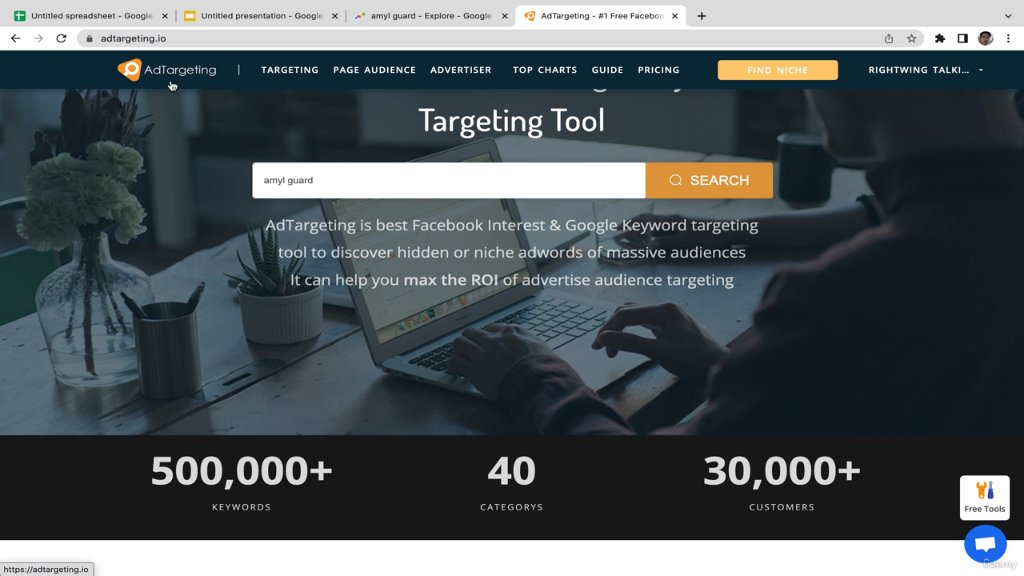Click the AdTargeting logo
The height and width of the screenshot is (576, 1024).
[167, 70]
